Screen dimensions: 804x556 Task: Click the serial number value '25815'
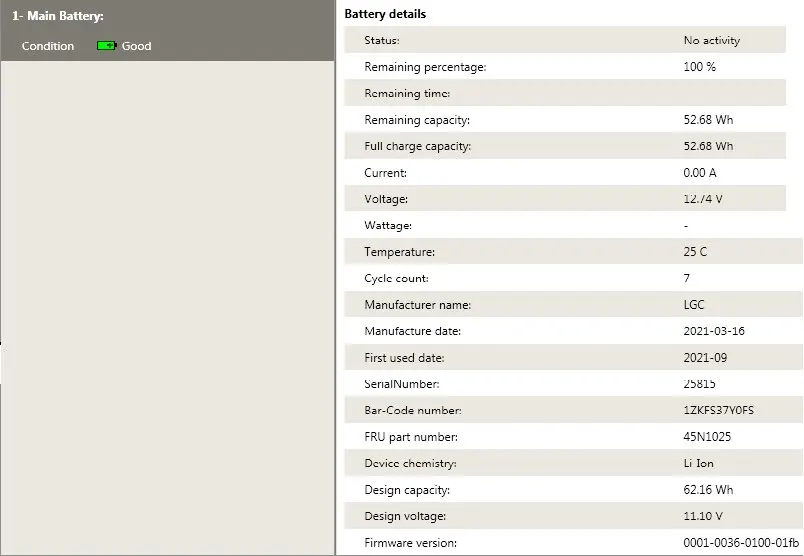[x=699, y=384]
